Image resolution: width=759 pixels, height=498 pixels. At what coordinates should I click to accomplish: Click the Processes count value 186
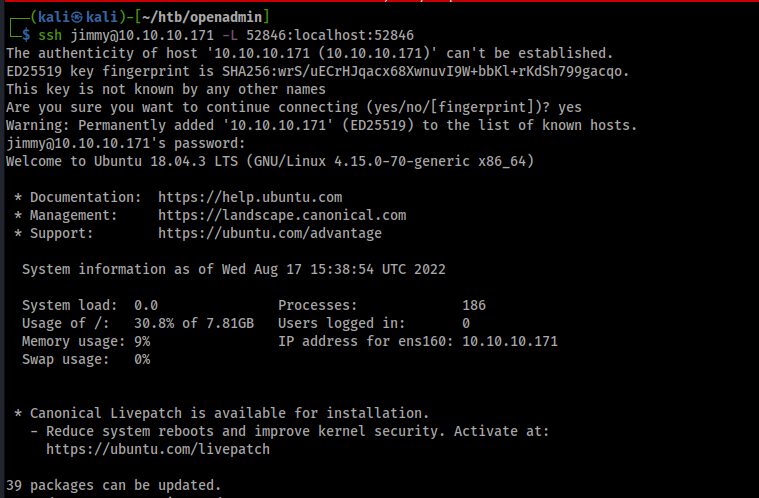tap(474, 305)
